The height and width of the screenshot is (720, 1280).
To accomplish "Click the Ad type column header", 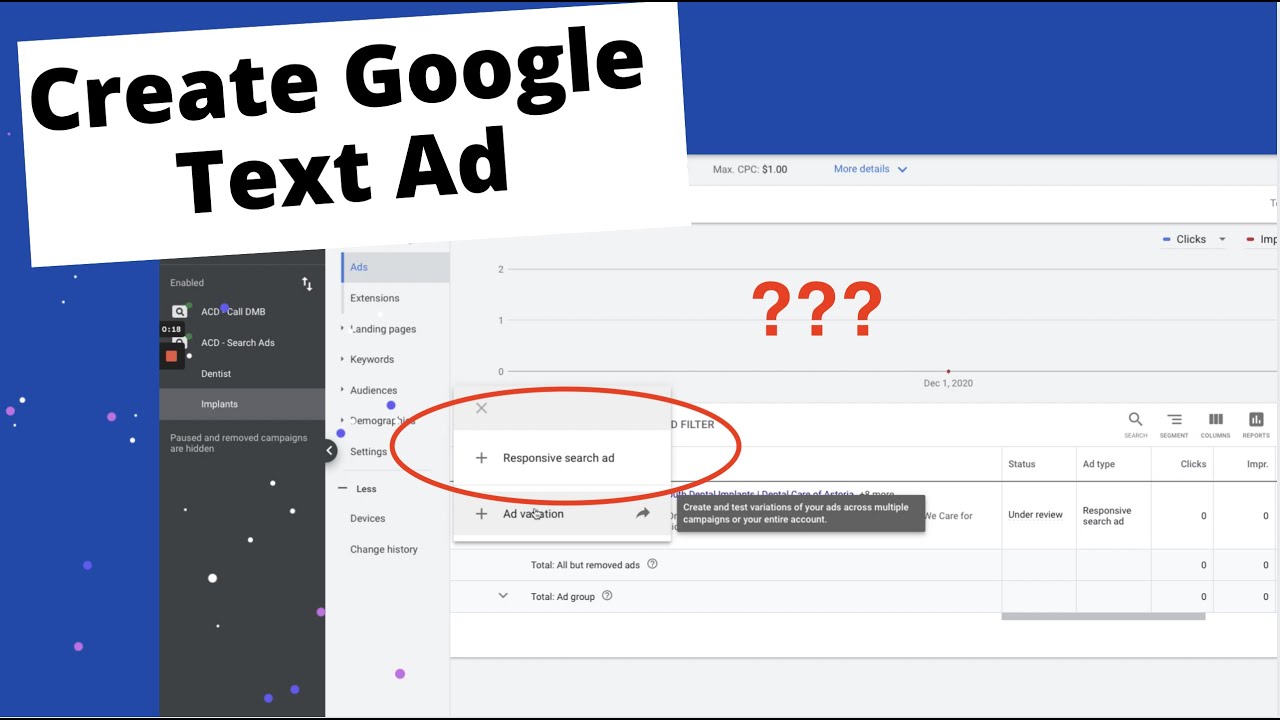I will [1099, 464].
